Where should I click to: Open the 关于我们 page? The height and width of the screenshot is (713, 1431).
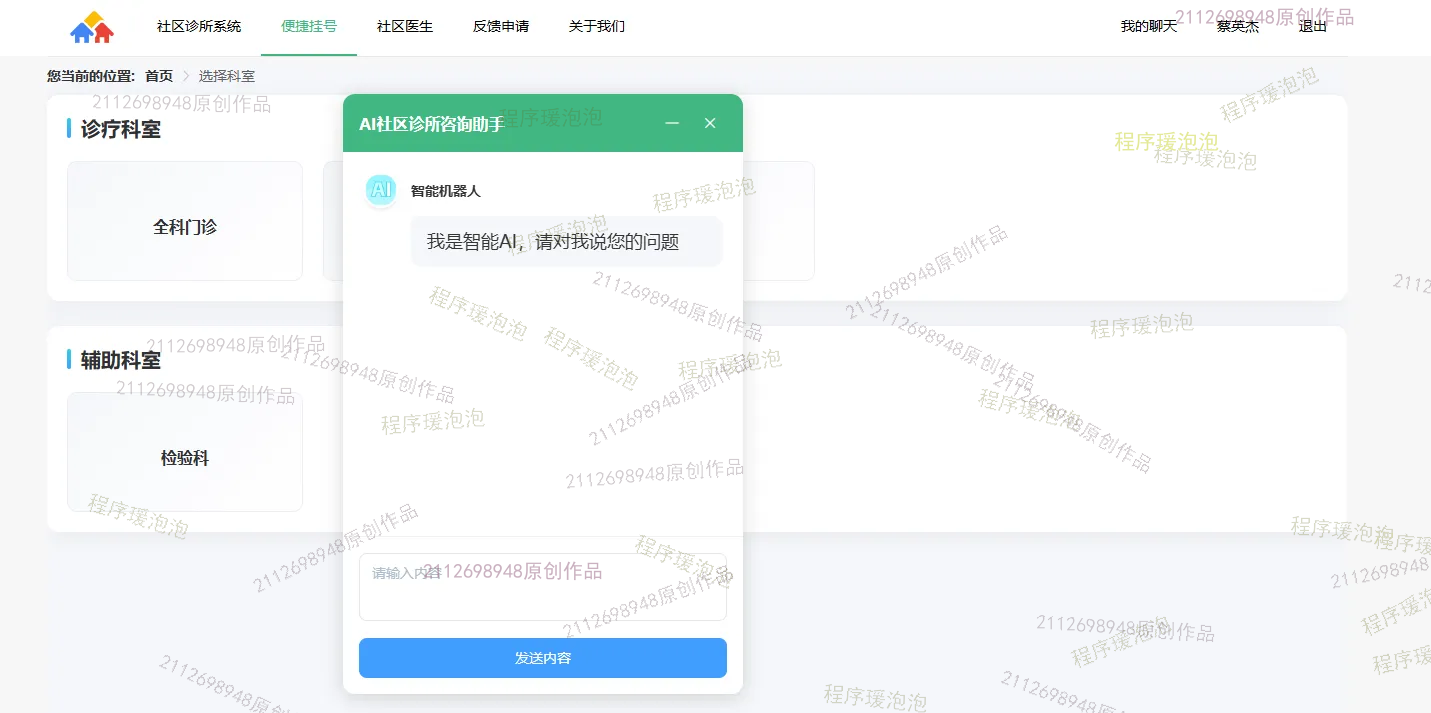pyautogui.click(x=597, y=26)
